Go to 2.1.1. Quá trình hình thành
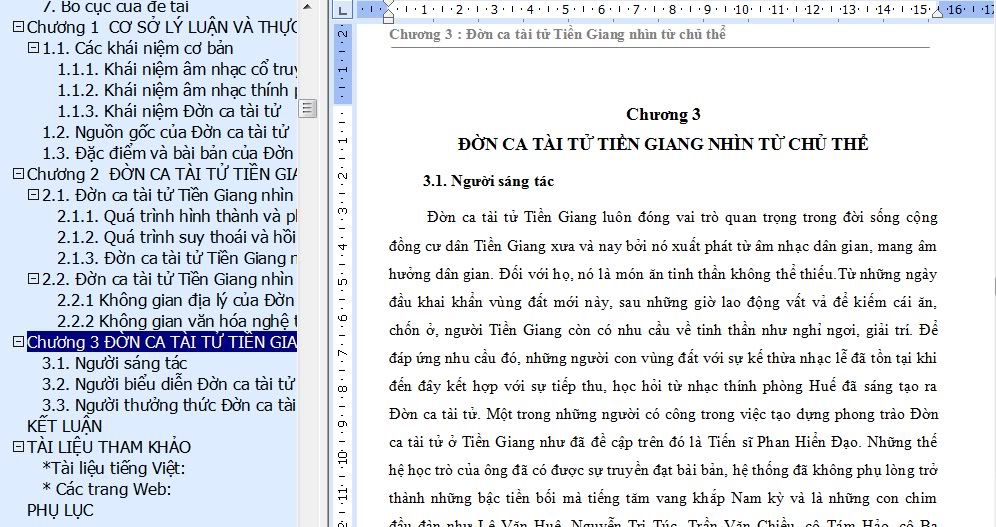This screenshot has height=527, width=996. (x=177, y=216)
